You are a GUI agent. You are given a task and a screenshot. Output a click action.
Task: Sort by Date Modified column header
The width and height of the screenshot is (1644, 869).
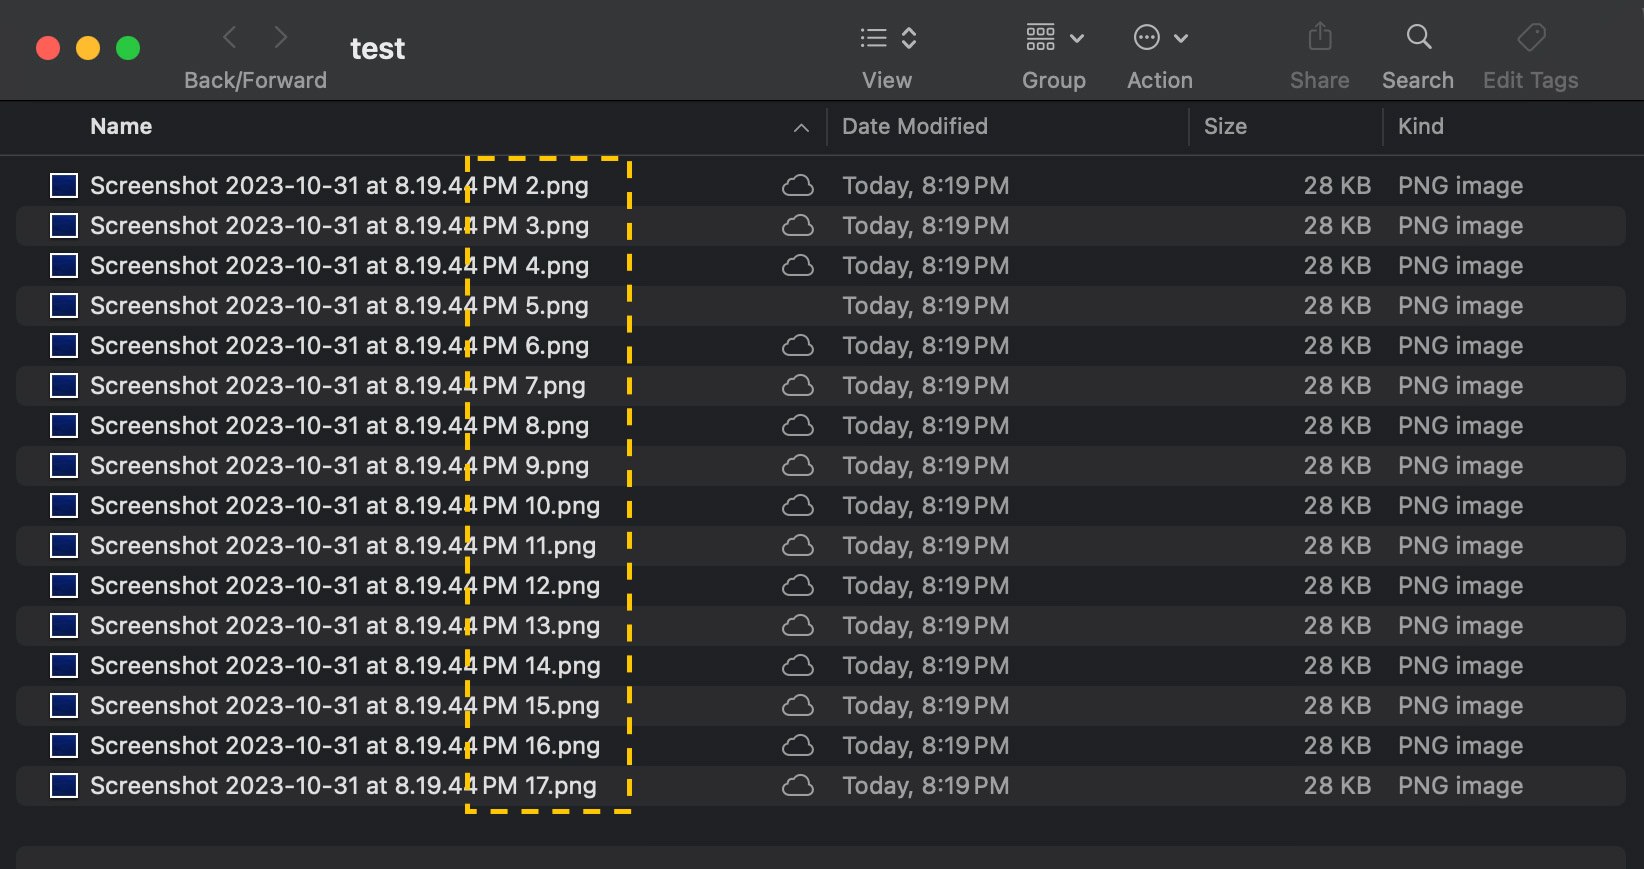(915, 126)
